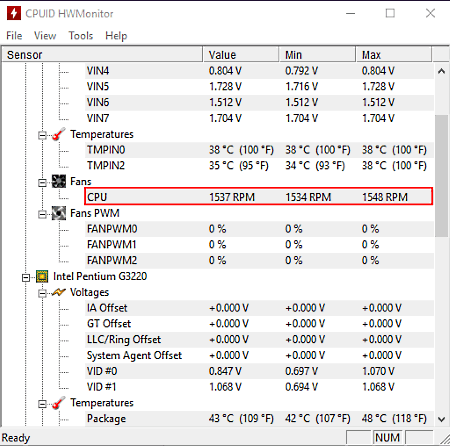Click the 1548 RPM max fan value

[385, 197]
